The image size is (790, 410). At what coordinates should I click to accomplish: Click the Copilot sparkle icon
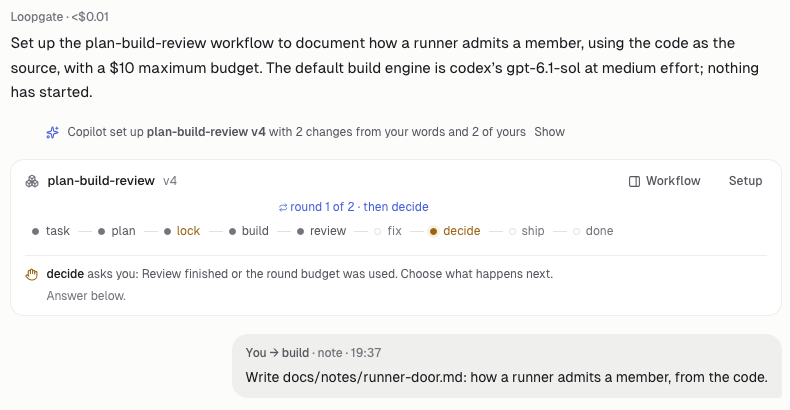[52, 132]
